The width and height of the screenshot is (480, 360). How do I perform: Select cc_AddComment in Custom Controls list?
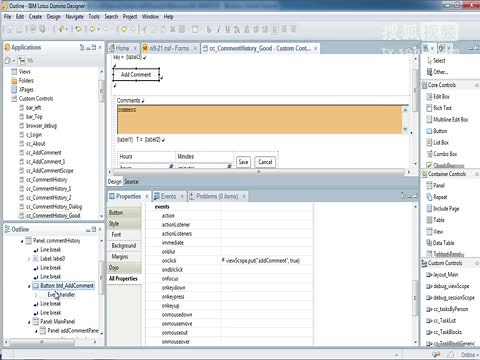pyautogui.click(x=43, y=153)
